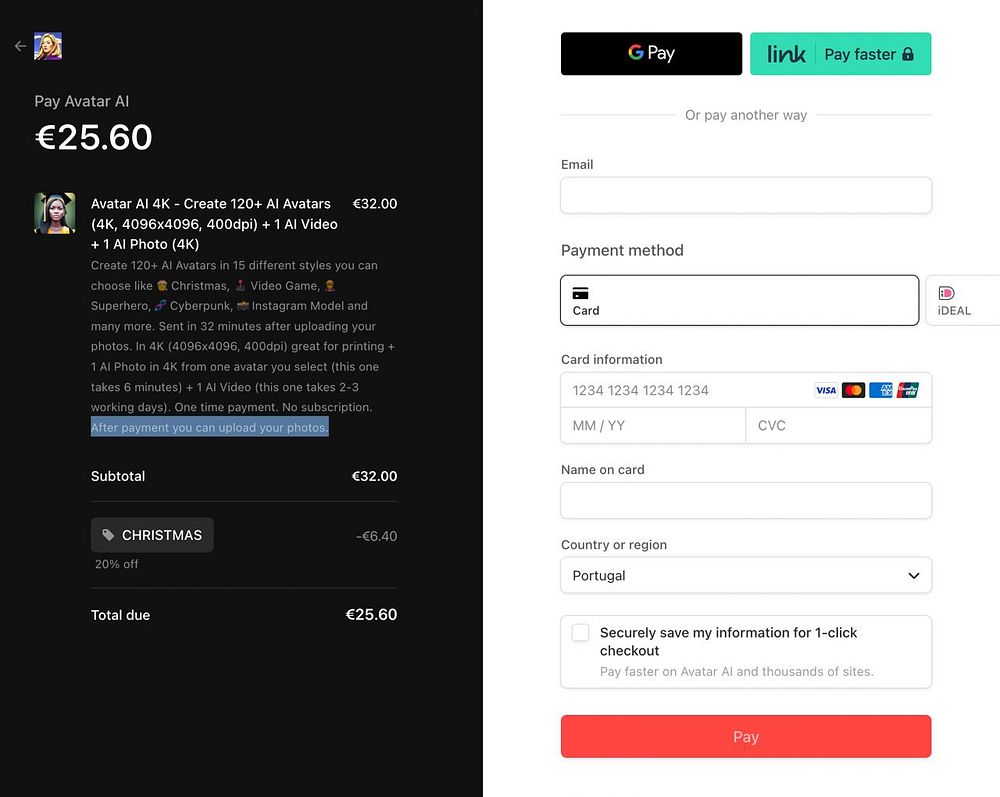This screenshot has height=797, width=1000.
Task: Click the CVC security code field
Action: (x=838, y=425)
